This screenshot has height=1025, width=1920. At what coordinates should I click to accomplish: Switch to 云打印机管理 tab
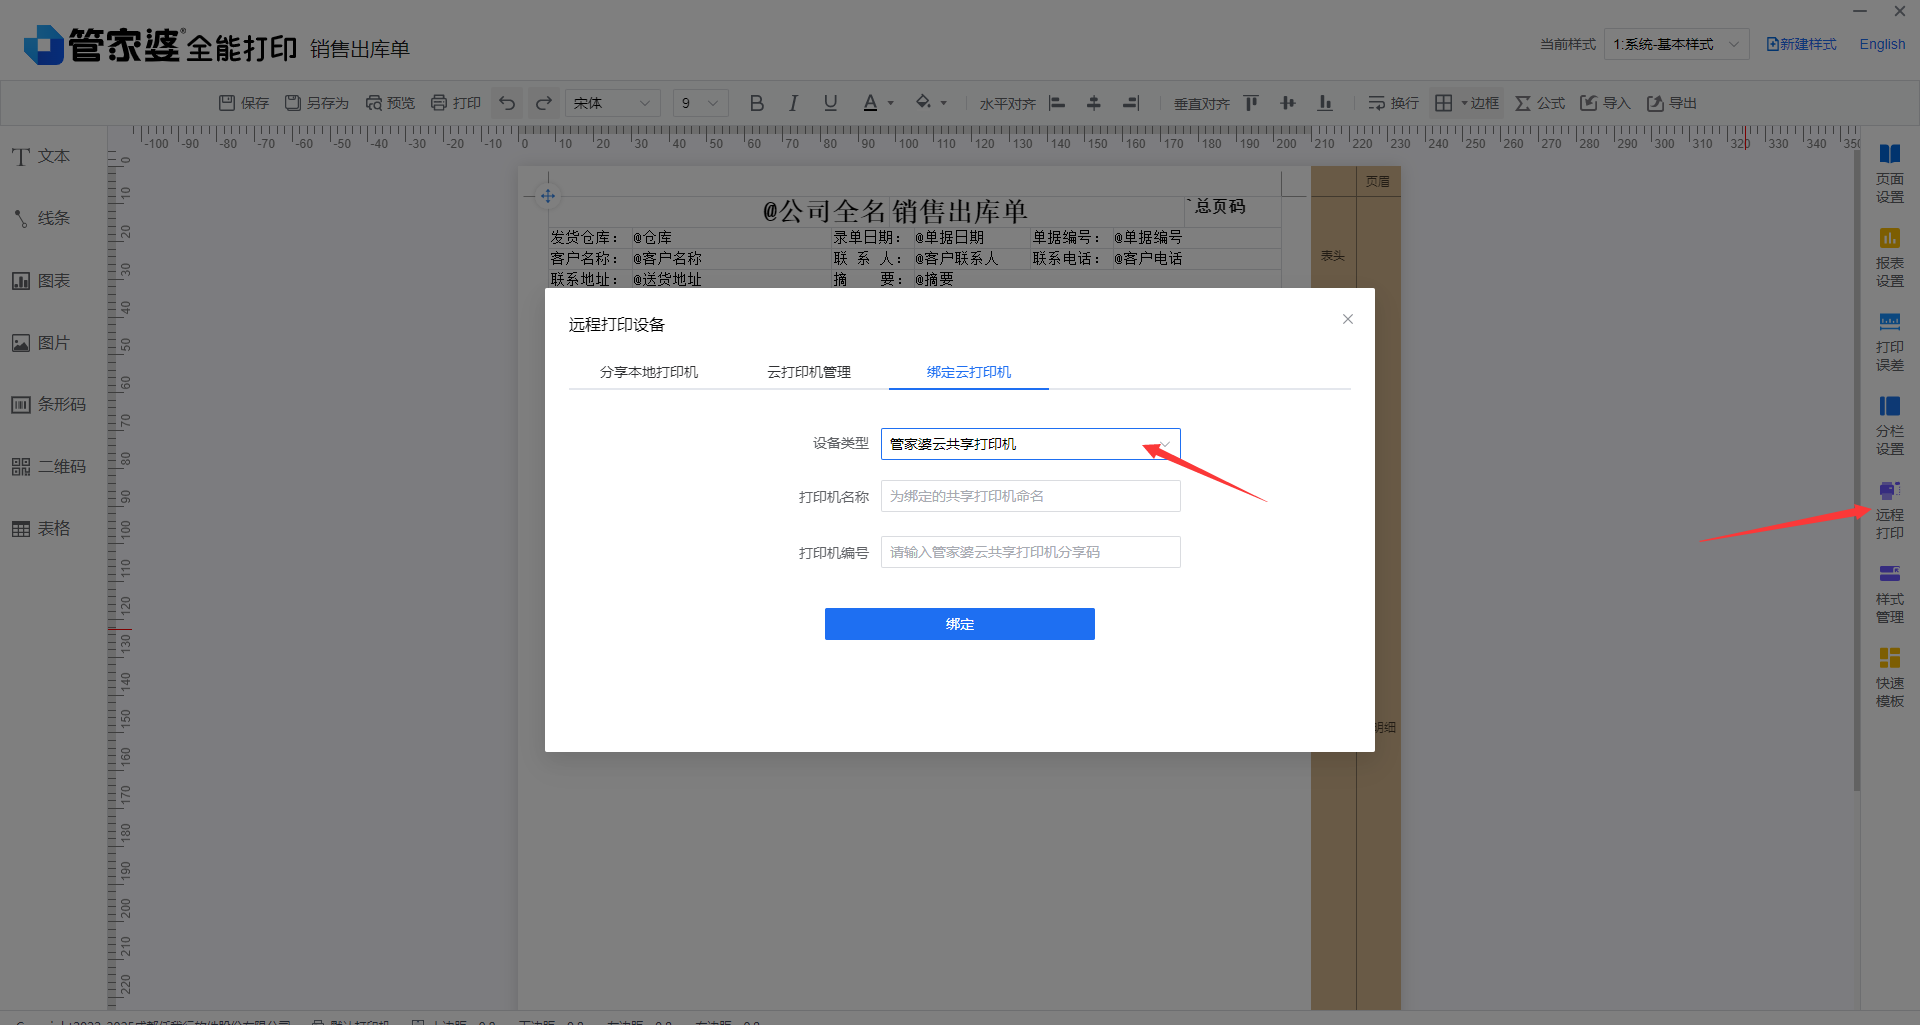(x=809, y=372)
